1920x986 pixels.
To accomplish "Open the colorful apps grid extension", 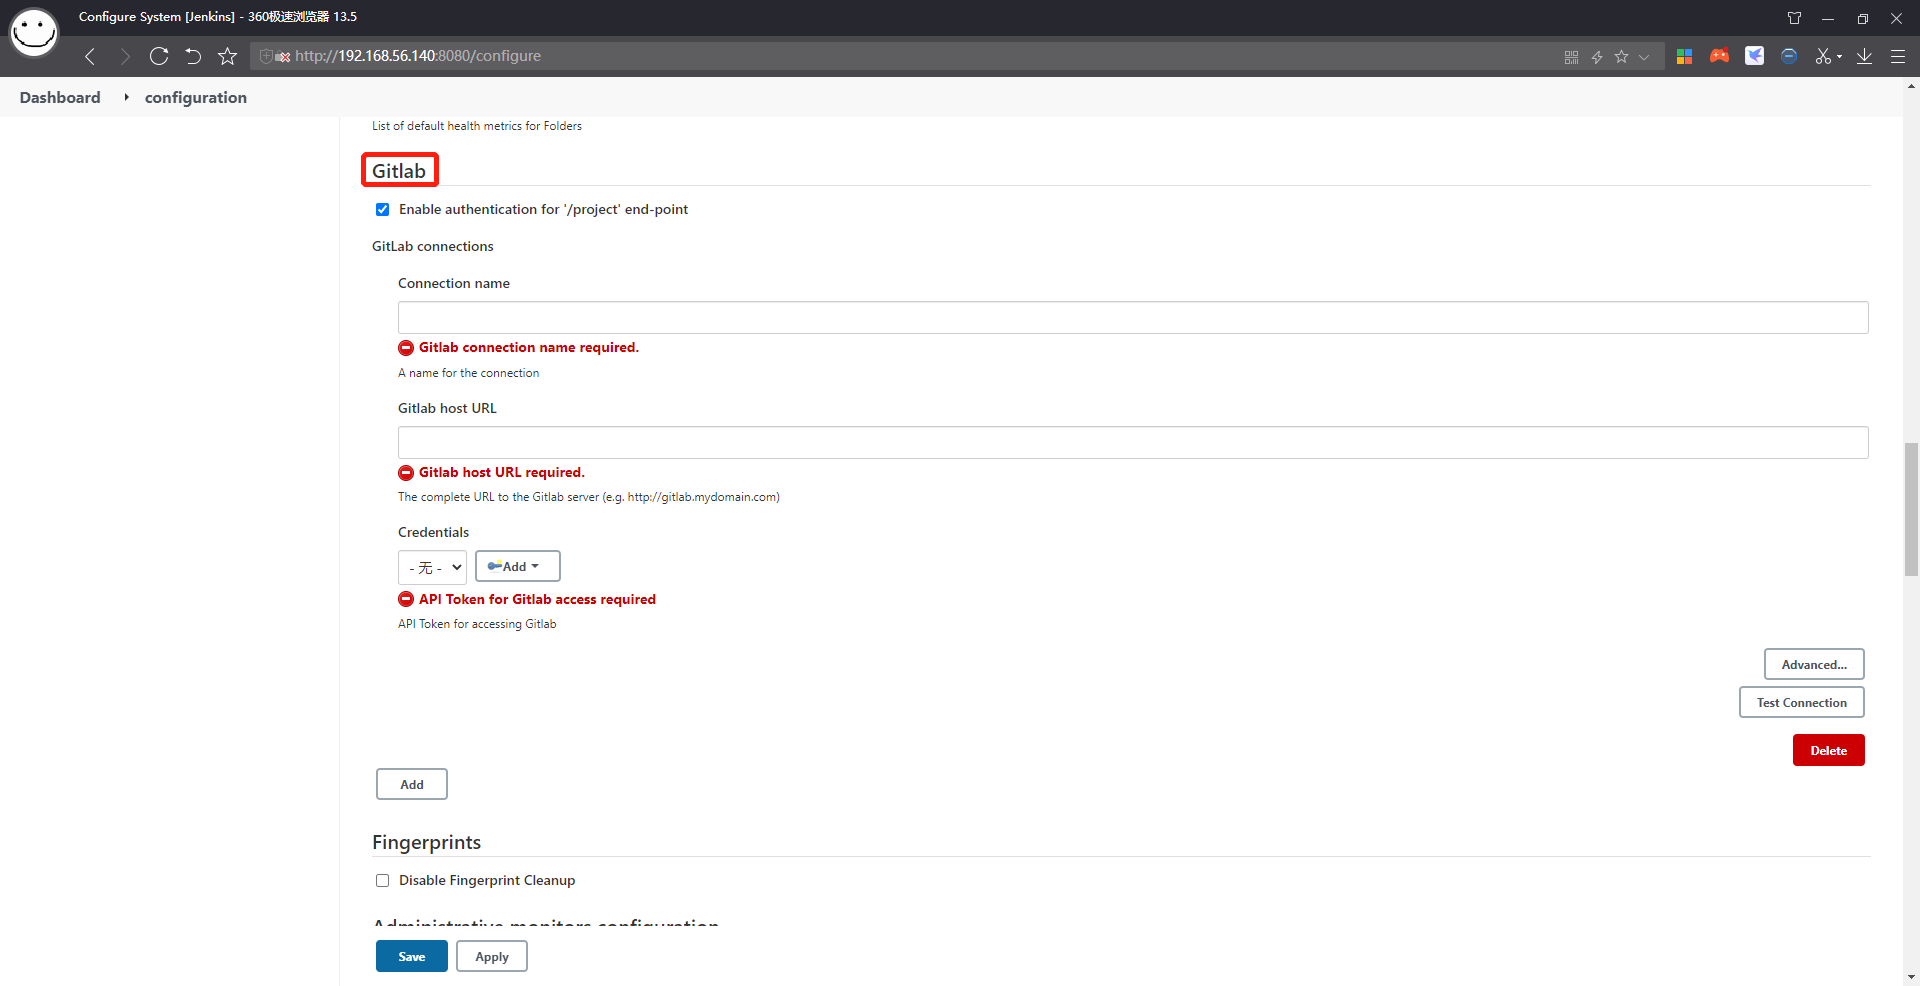I will pos(1685,56).
